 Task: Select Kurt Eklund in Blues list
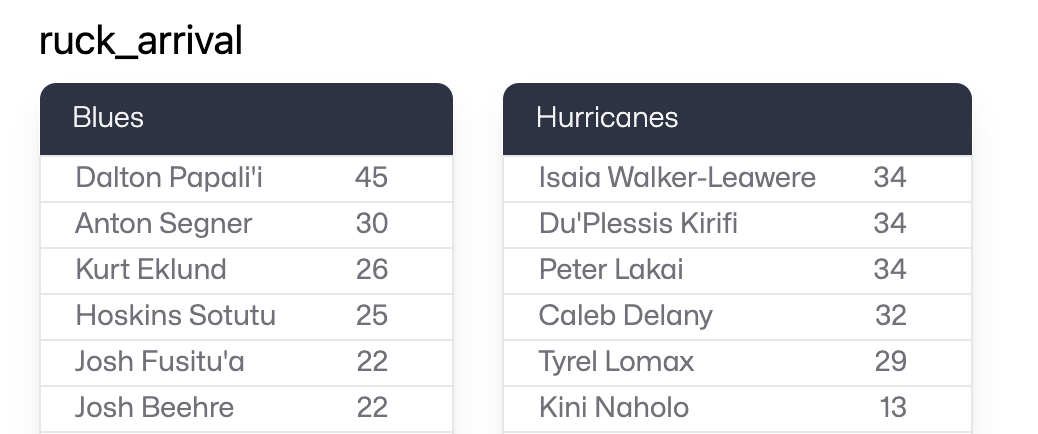coord(151,270)
